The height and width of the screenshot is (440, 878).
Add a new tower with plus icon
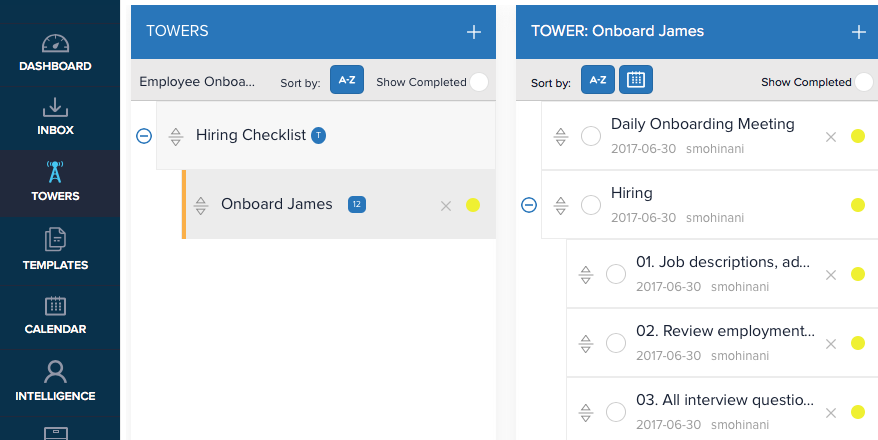(474, 32)
